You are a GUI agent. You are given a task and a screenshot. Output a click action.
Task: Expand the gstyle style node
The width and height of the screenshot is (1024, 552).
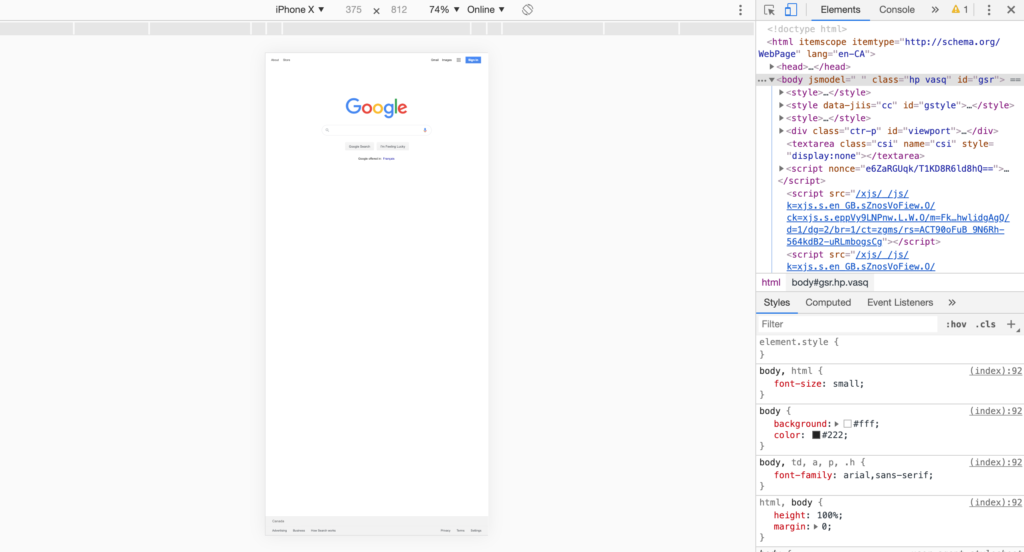(781, 105)
